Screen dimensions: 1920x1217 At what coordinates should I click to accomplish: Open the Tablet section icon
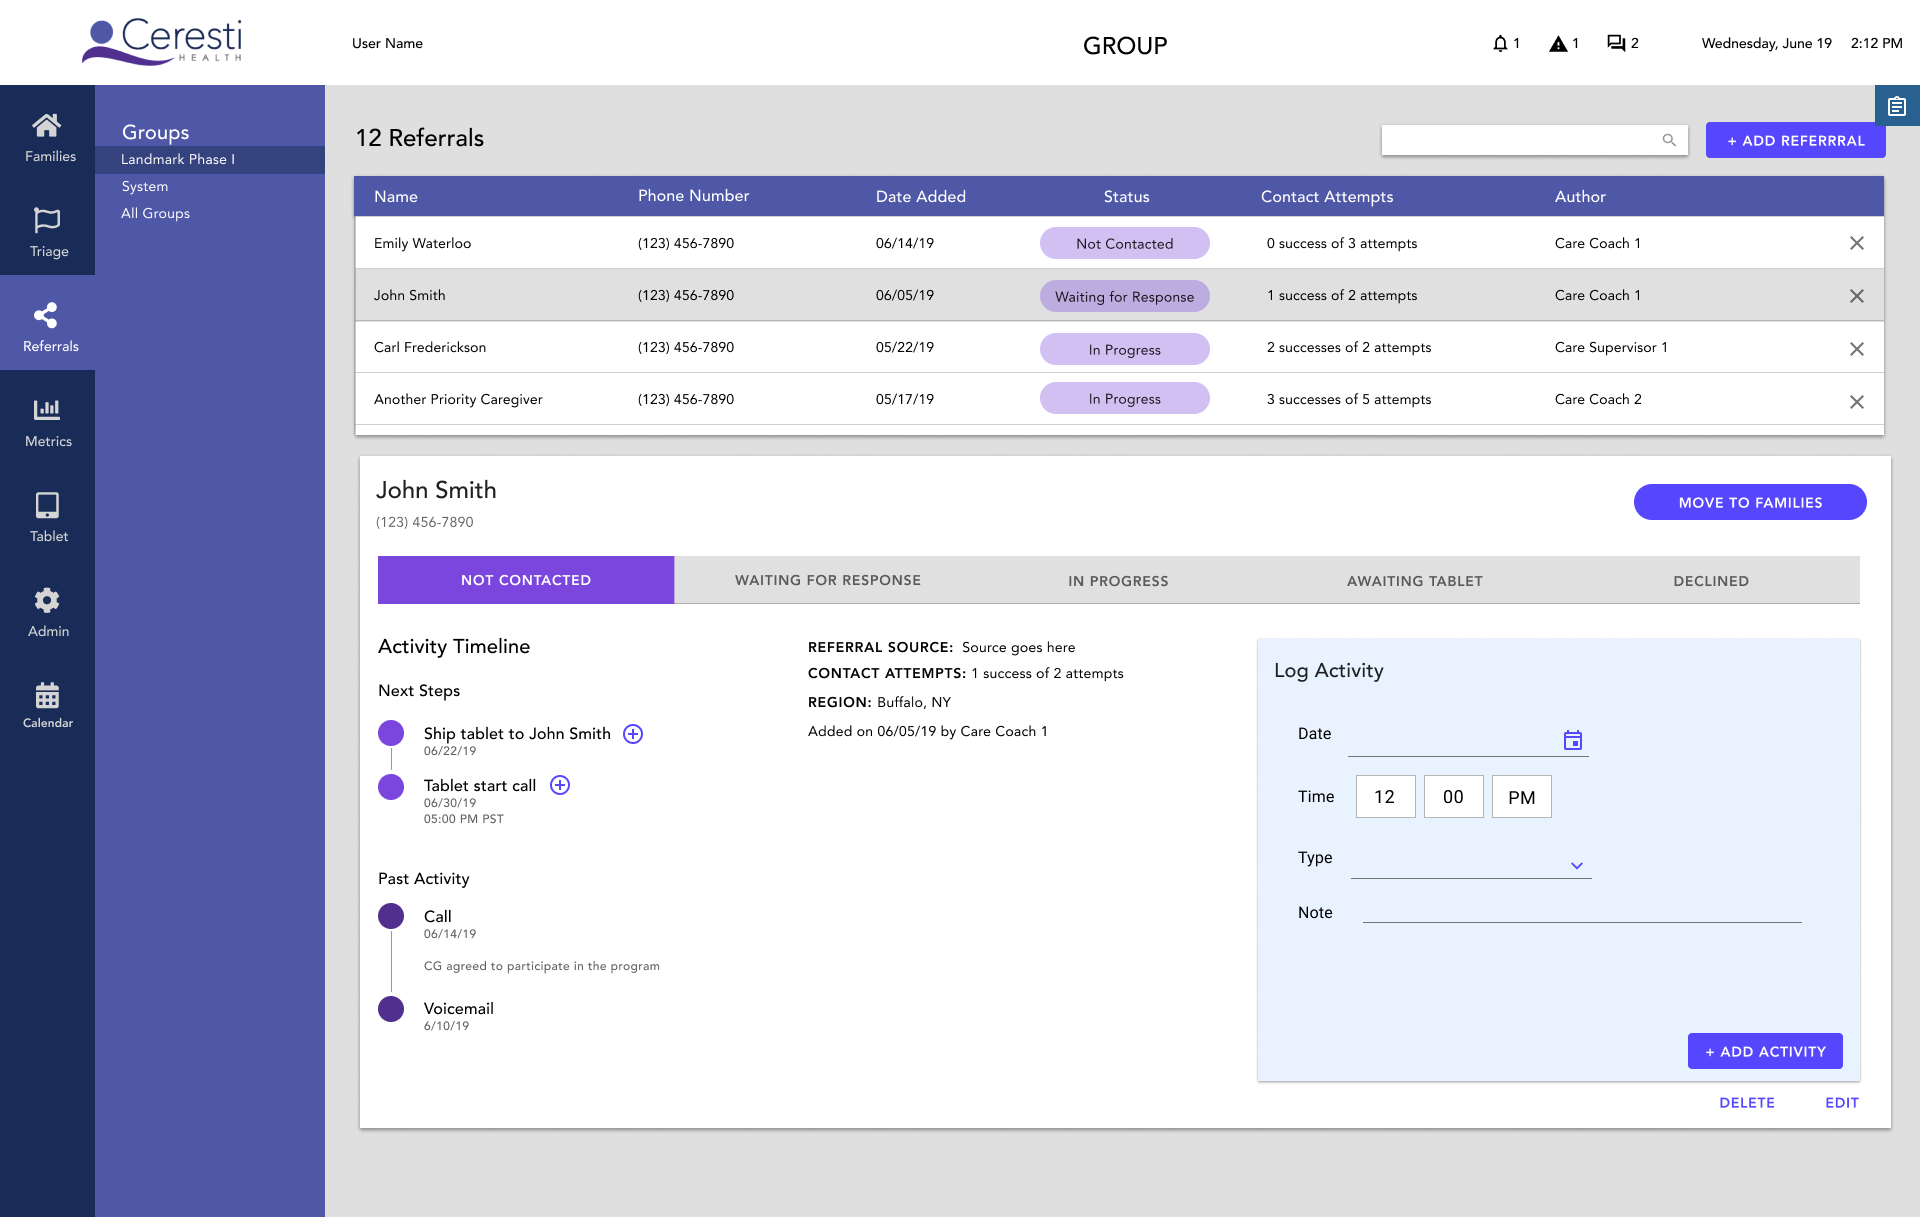(47, 505)
